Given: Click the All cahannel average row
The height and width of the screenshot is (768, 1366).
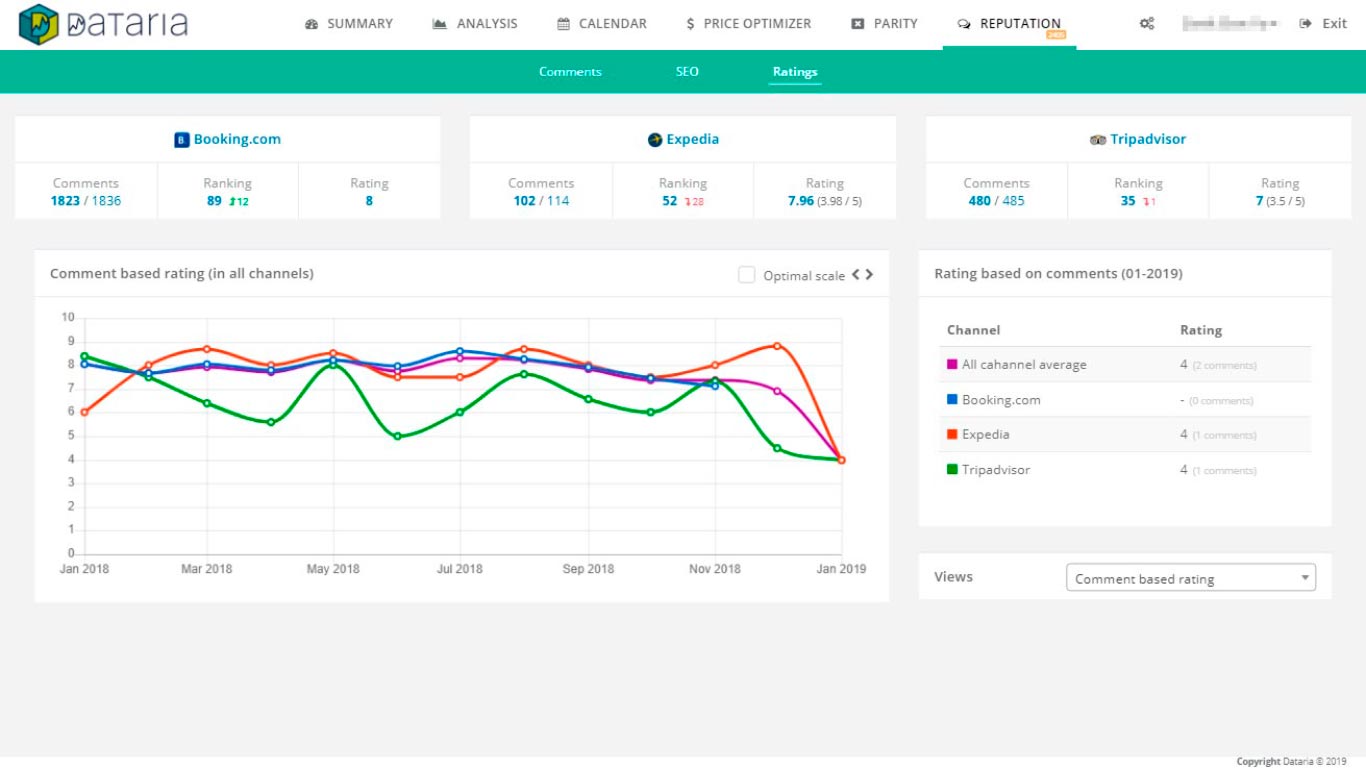Looking at the screenshot, I should tap(1125, 365).
